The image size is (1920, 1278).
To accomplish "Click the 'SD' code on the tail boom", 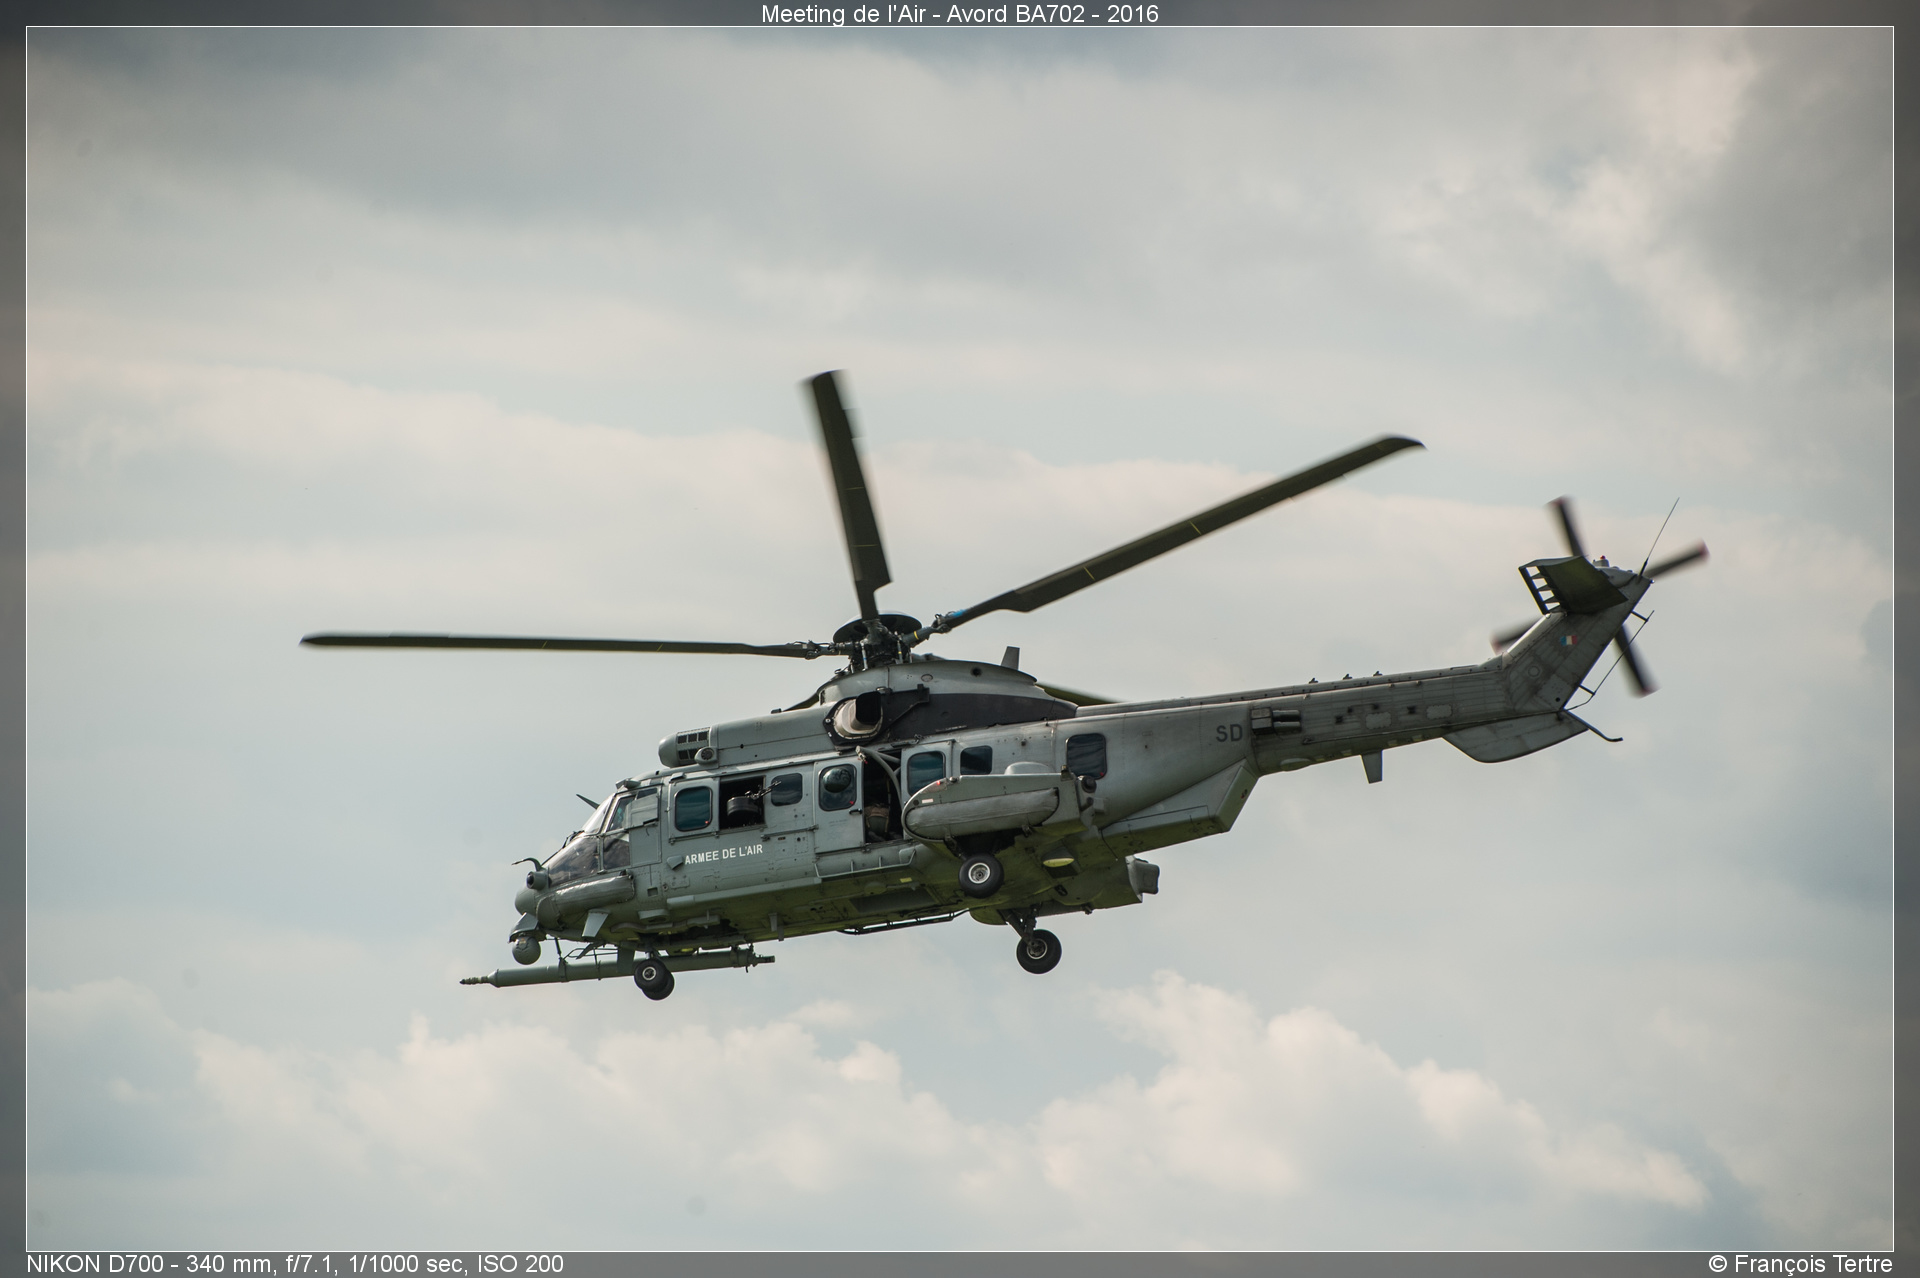I will [1229, 733].
